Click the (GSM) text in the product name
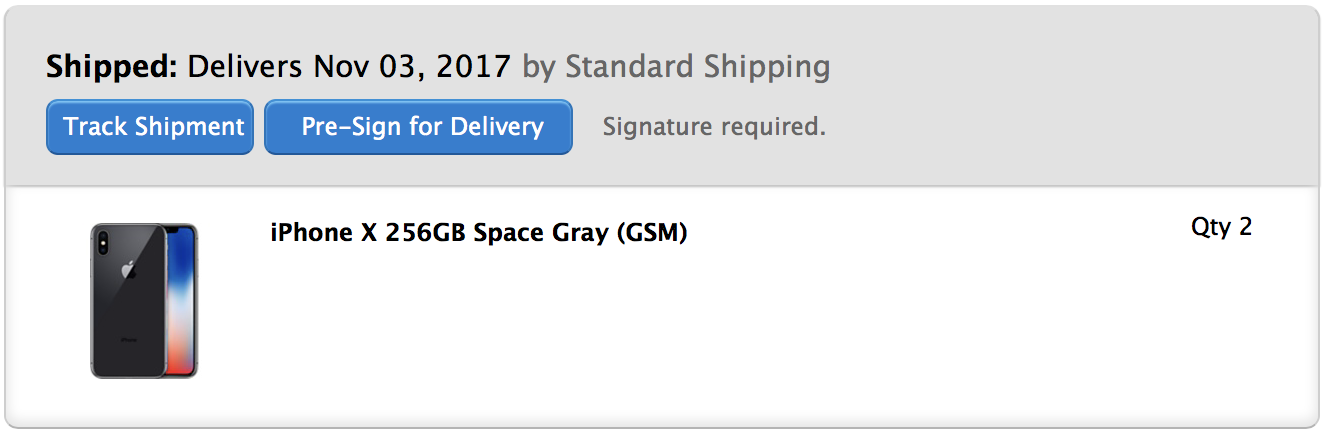 click(652, 233)
